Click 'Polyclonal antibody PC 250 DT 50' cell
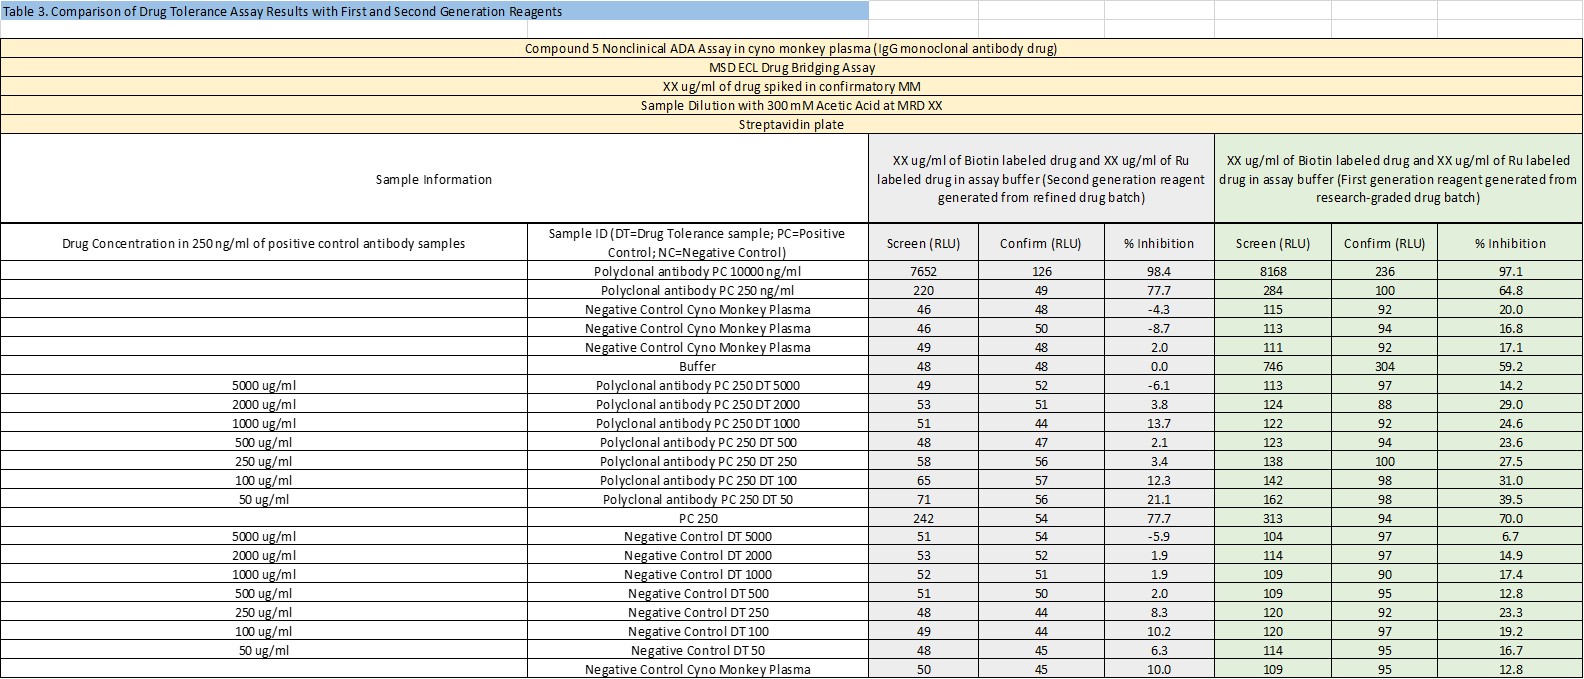Screen dimensions: 1584x679 697,500
